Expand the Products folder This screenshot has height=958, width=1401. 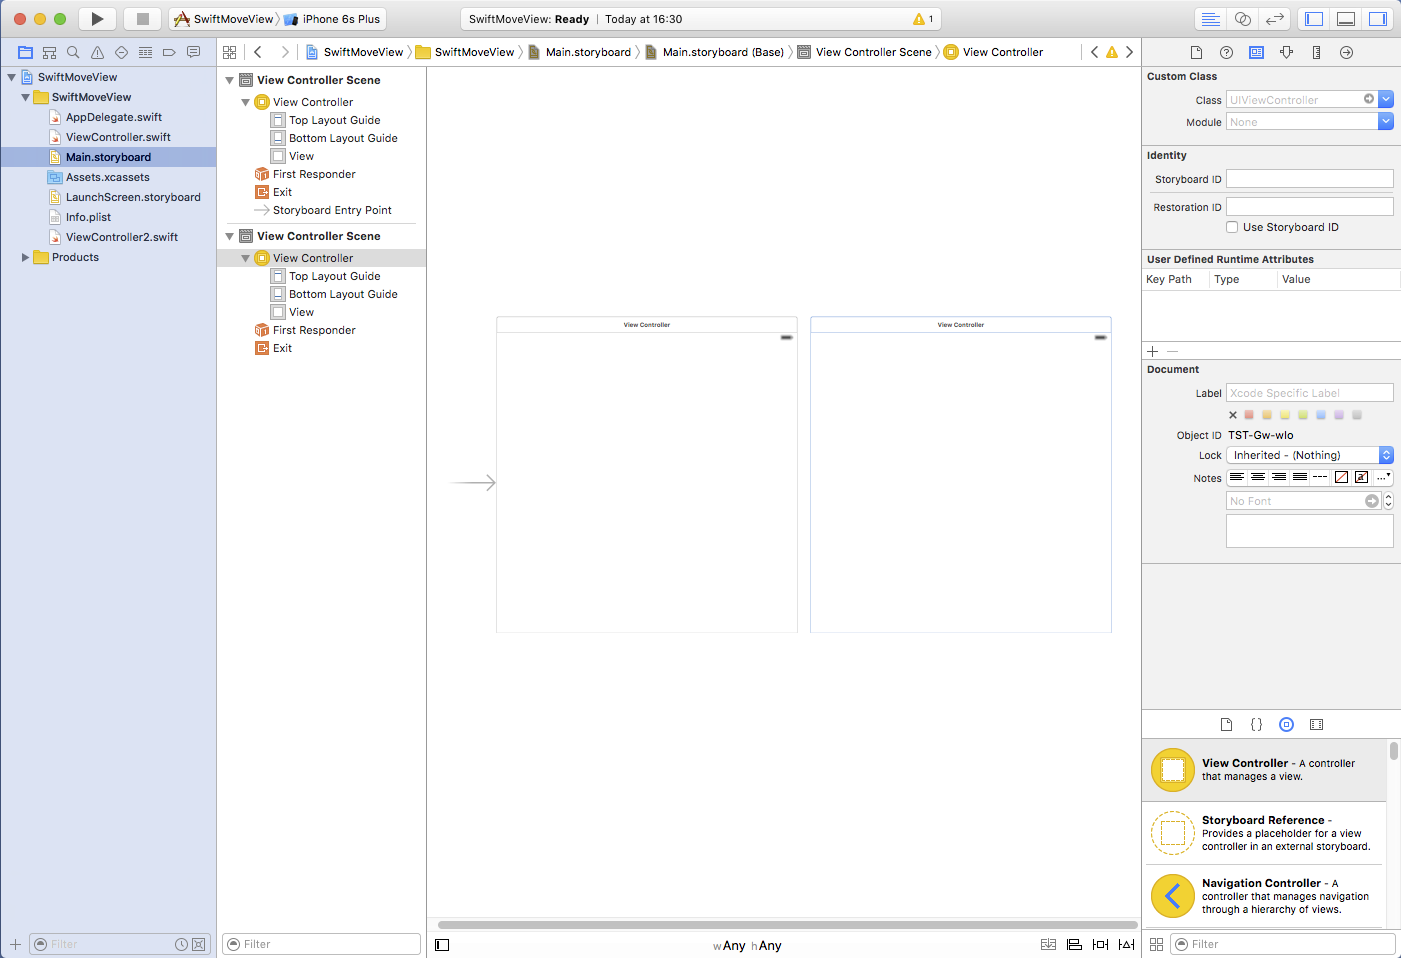point(25,257)
